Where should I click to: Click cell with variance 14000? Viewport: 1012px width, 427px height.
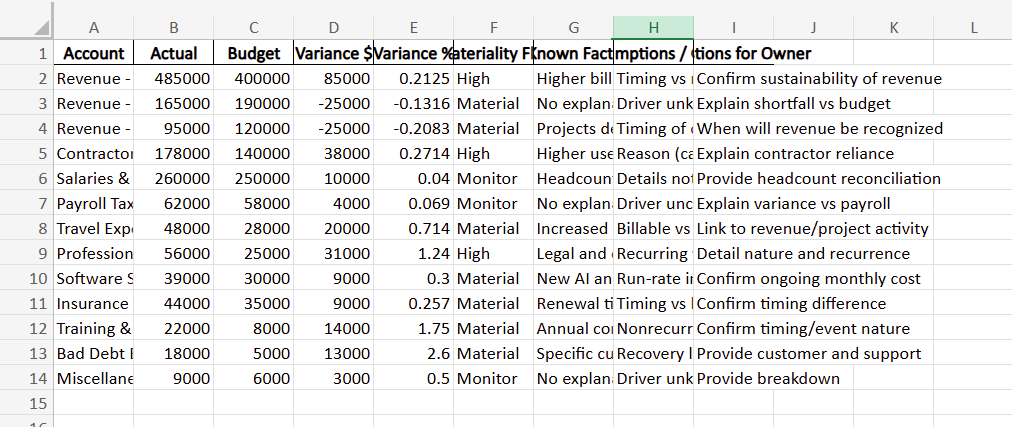334,328
